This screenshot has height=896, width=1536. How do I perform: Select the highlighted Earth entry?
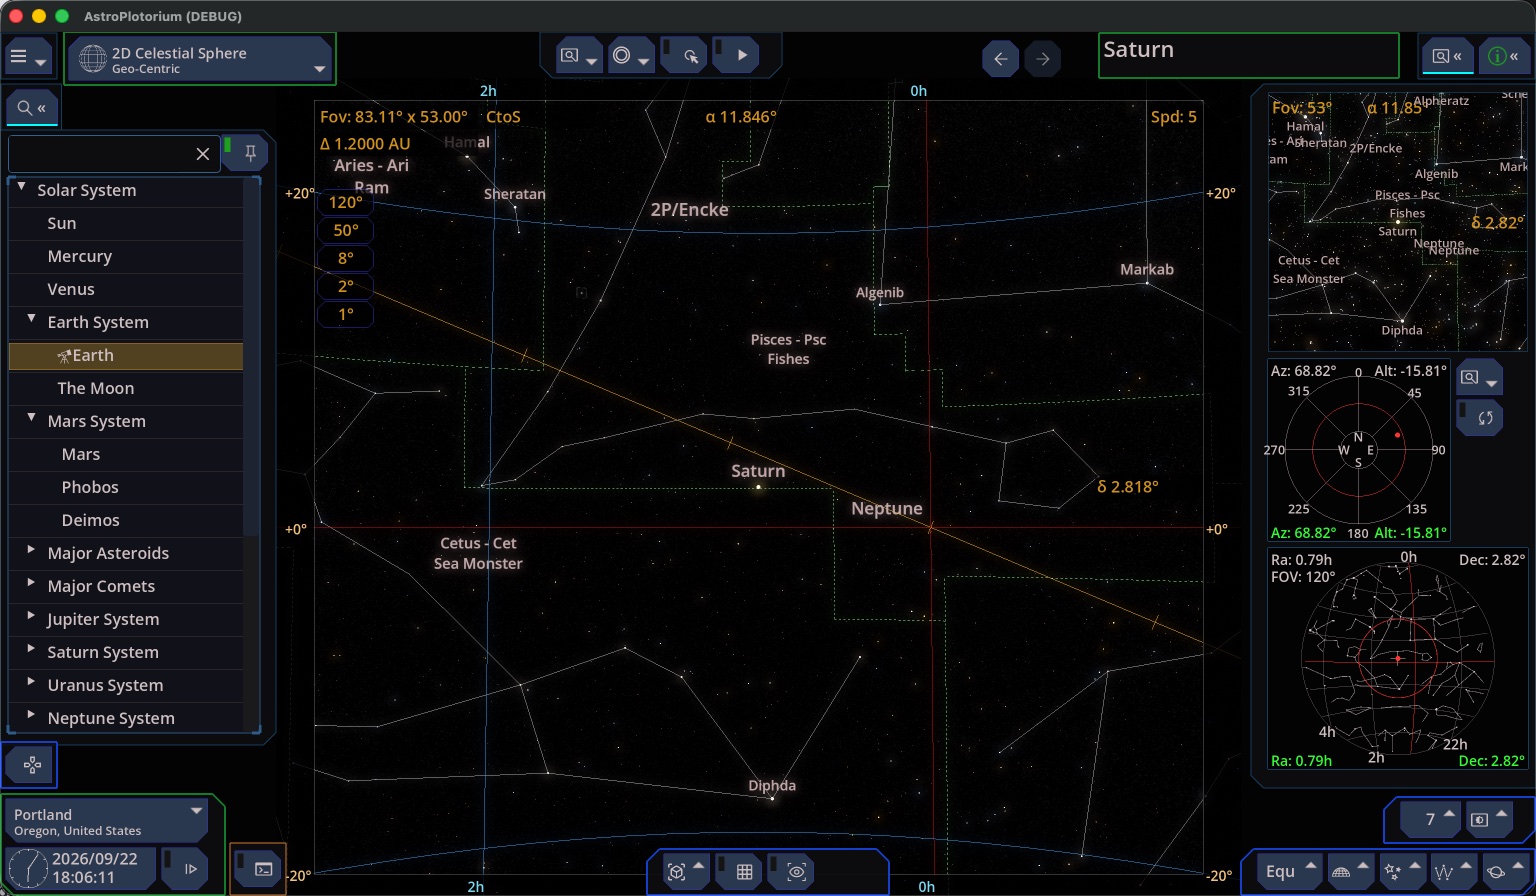click(126, 355)
